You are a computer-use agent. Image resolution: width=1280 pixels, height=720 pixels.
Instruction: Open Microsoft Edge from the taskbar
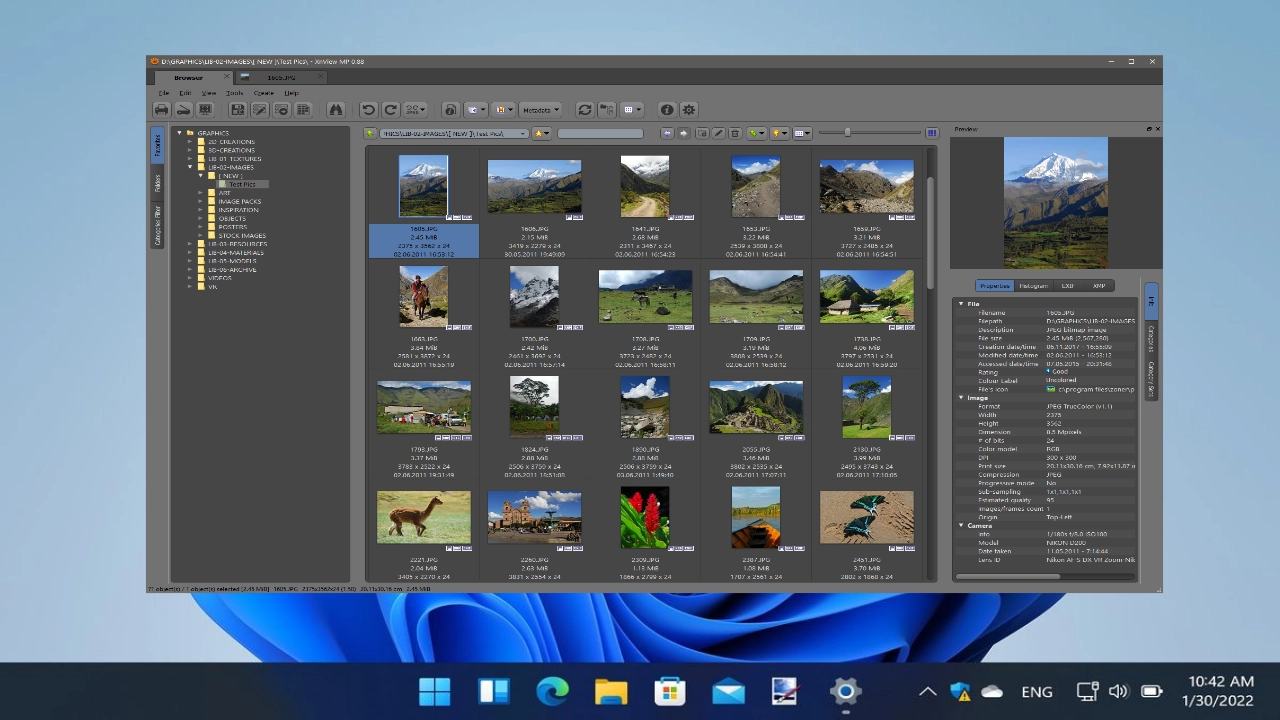point(552,691)
